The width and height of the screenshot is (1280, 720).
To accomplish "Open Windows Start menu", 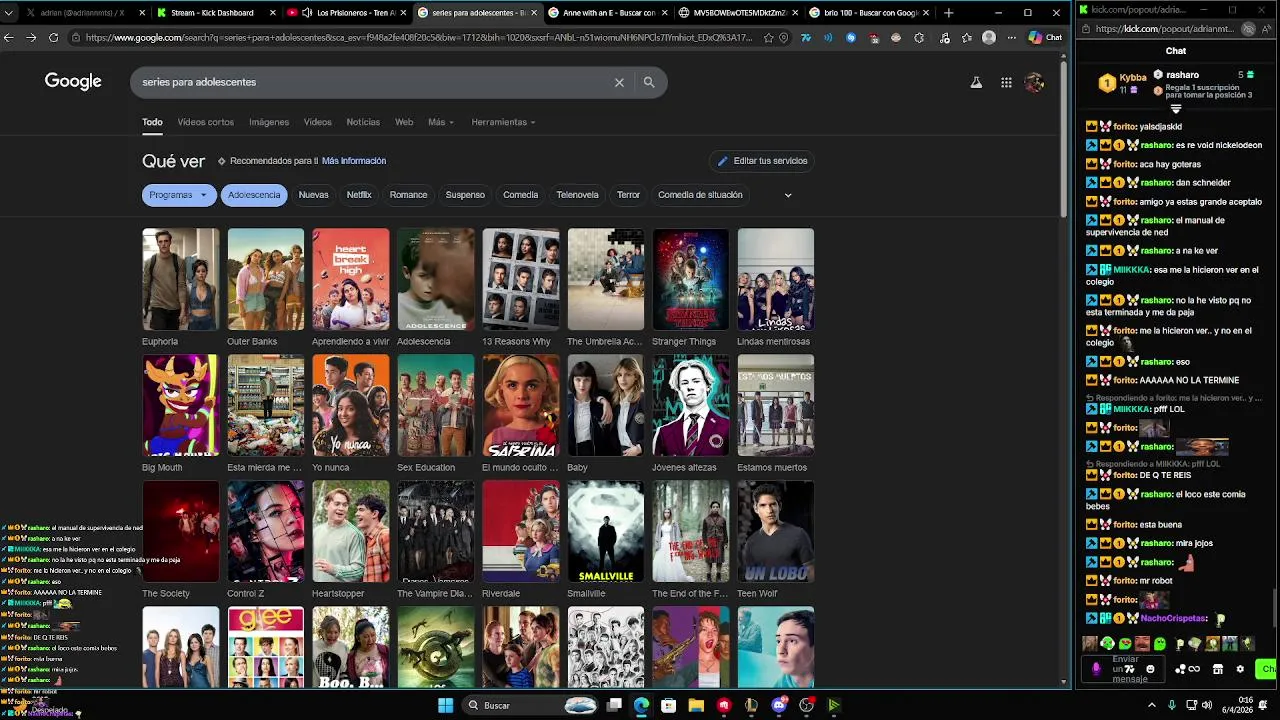I will 445,705.
